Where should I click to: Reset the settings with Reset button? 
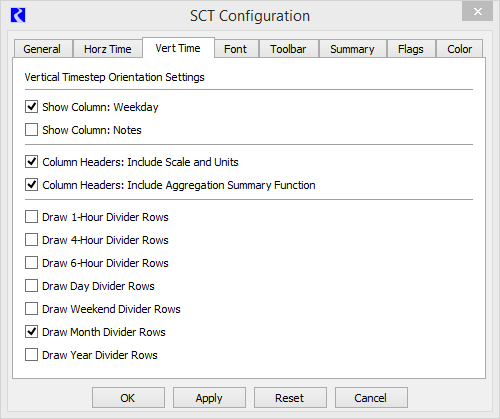(290, 398)
